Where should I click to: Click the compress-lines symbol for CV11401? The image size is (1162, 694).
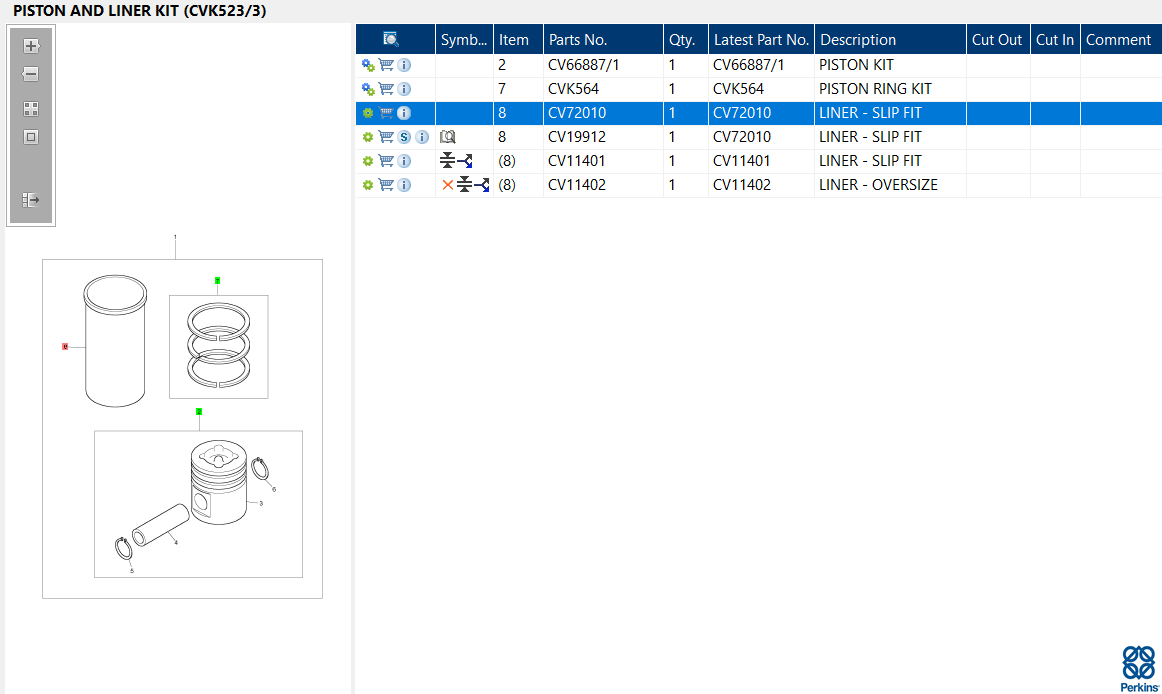[x=447, y=160]
